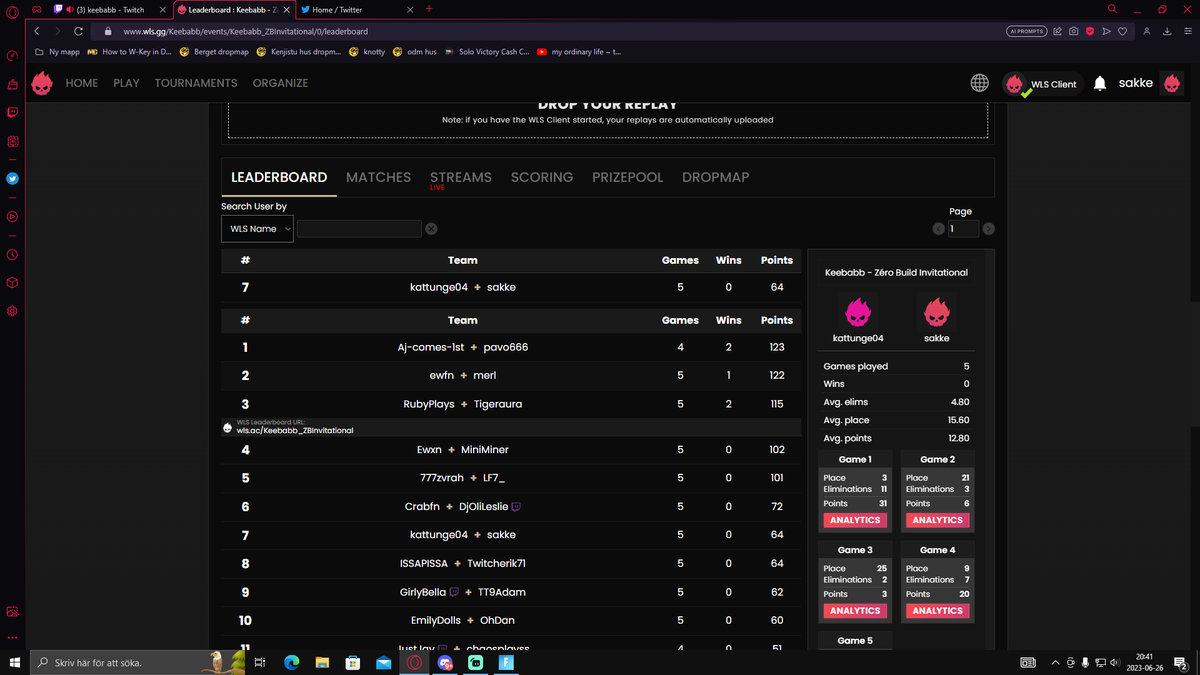Open Tigeraura player link
1200x675 pixels.
coord(498,404)
